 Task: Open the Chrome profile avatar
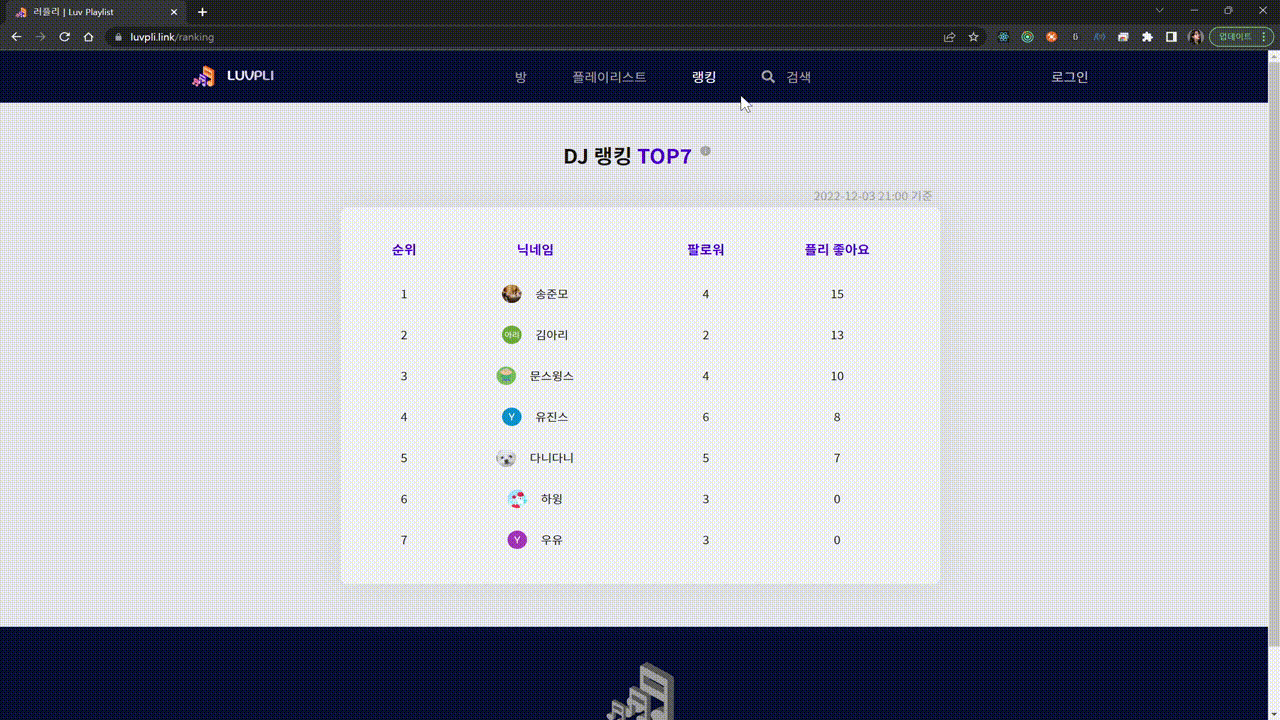pyautogui.click(x=1195, y=37)
